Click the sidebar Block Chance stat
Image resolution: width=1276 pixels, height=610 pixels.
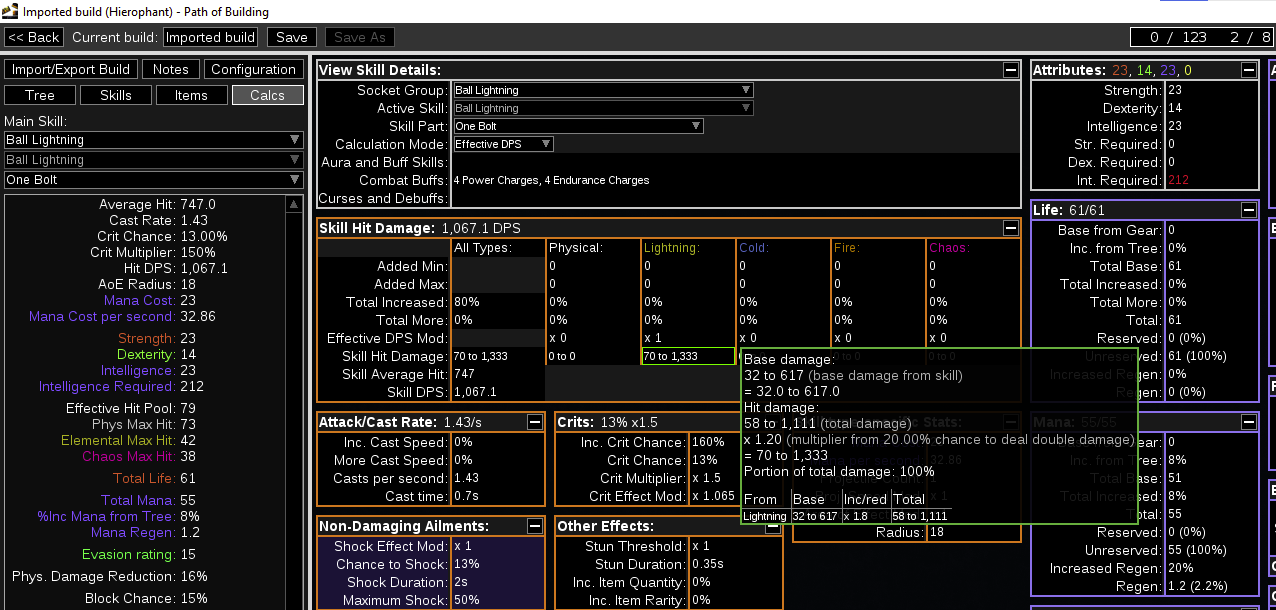click(x=146, y=598)
